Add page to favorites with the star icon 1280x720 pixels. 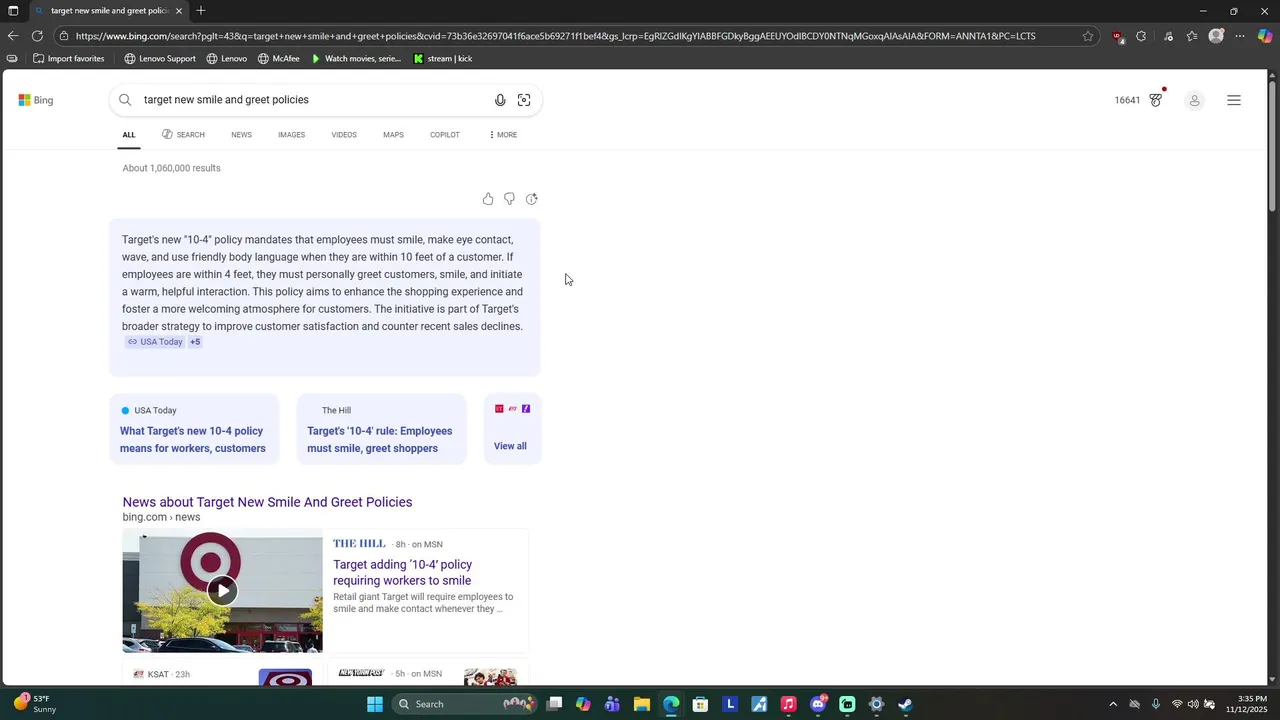(x=1088, y=36)
